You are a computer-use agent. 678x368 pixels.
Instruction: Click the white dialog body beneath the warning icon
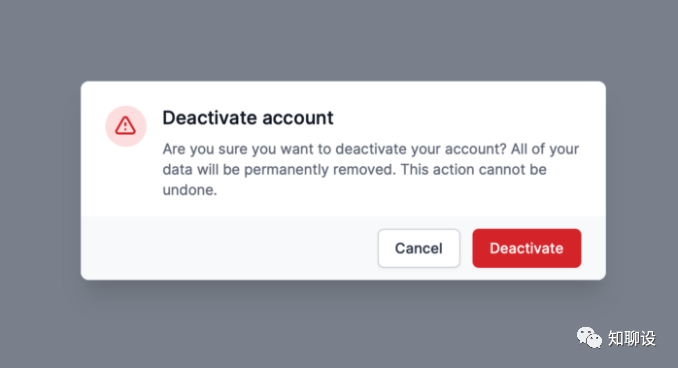126,182
